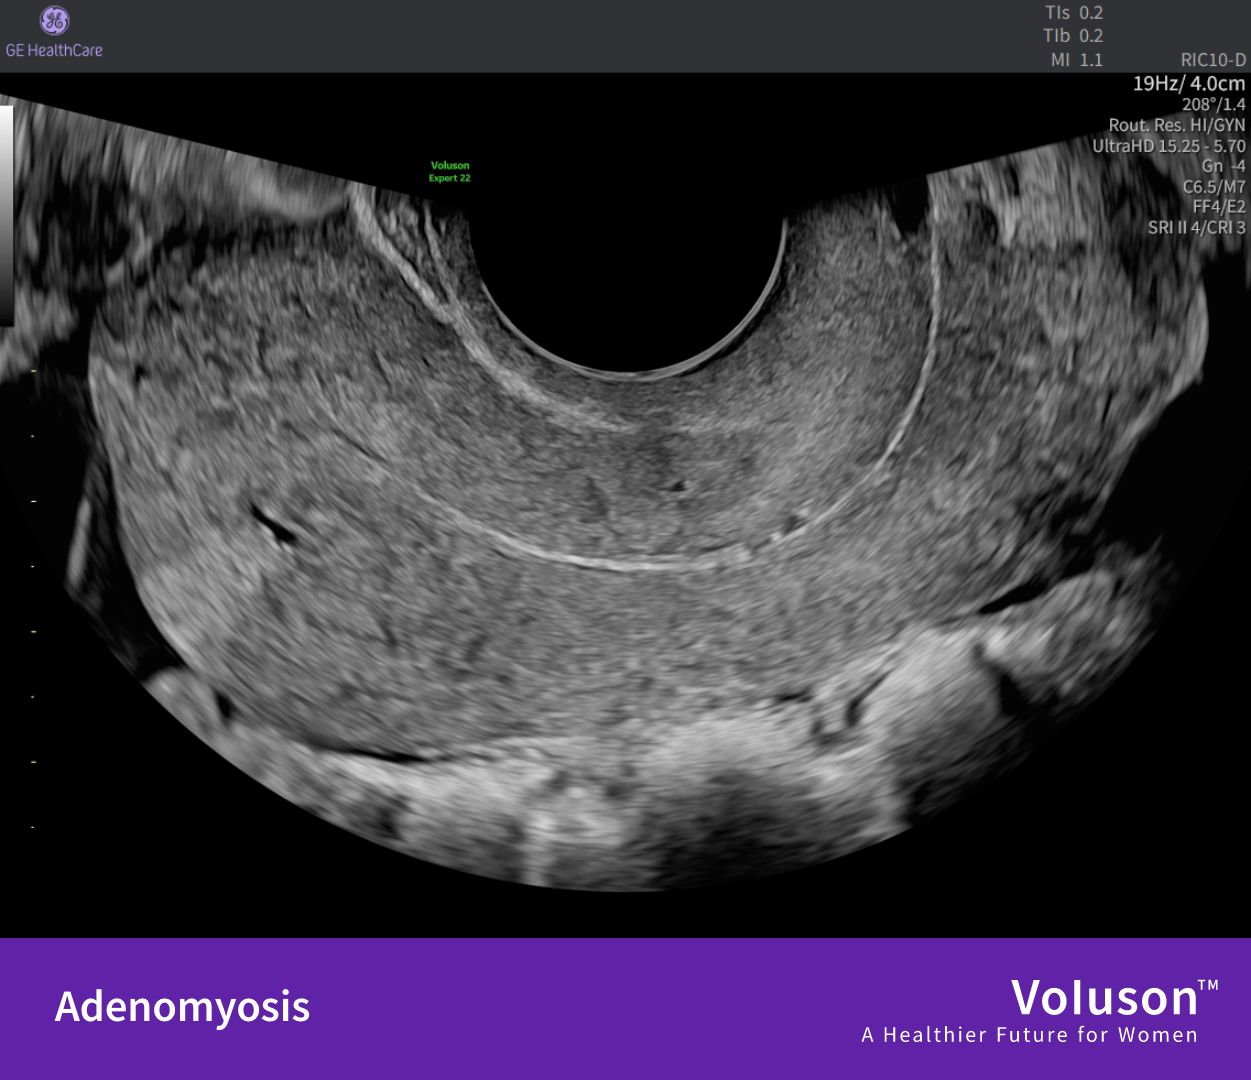The width and height of the screenshot is (1251, 1080).
Task: Click the MI 1.1 mechanical index value
Action: point(1076,60)
